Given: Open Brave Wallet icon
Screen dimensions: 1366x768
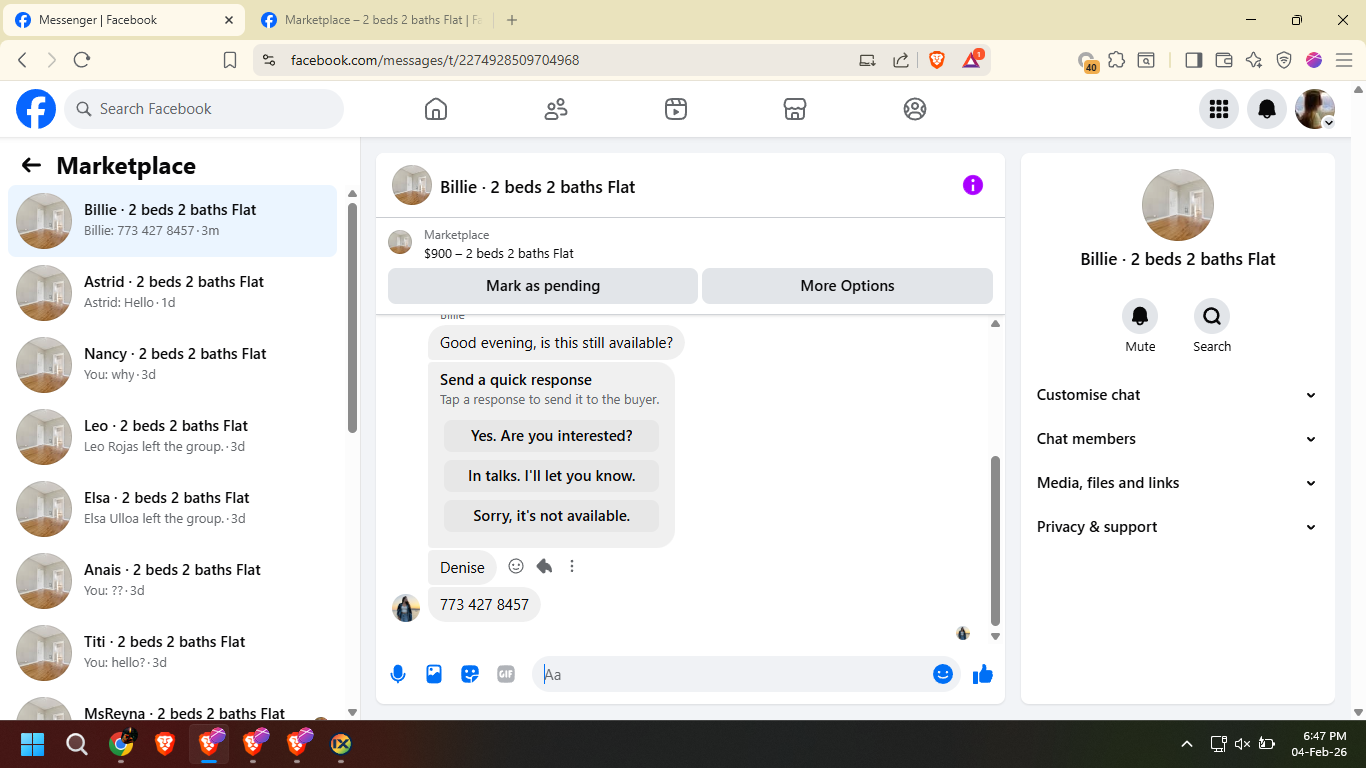Looking at the screenshot, I should (x=1224, y=60).
